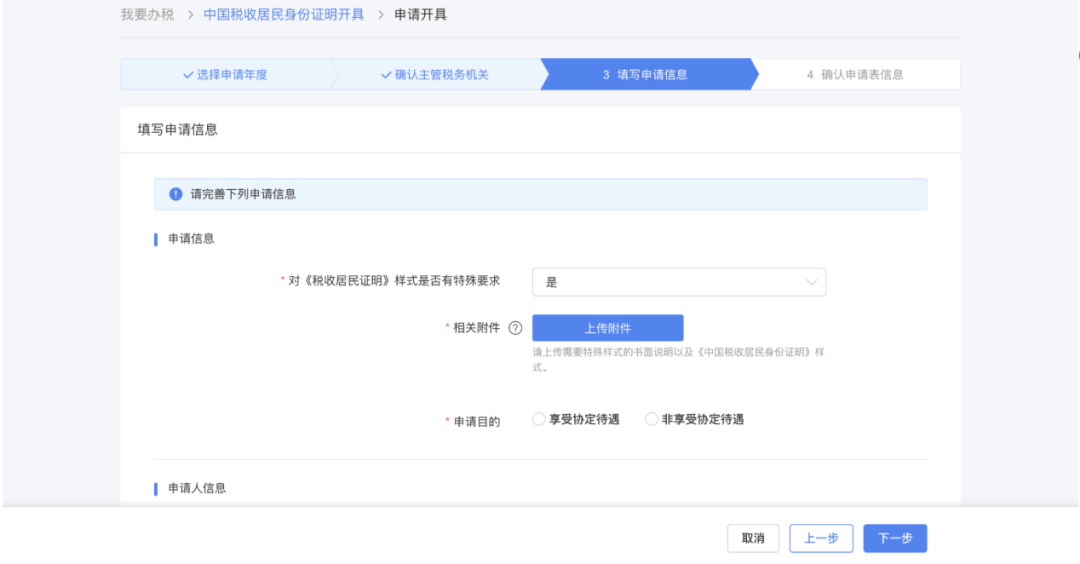This screenshot has height=564, width=1080.
Task: Click the dropdown chevron arrow showing 是
Action: click(811, 282)
